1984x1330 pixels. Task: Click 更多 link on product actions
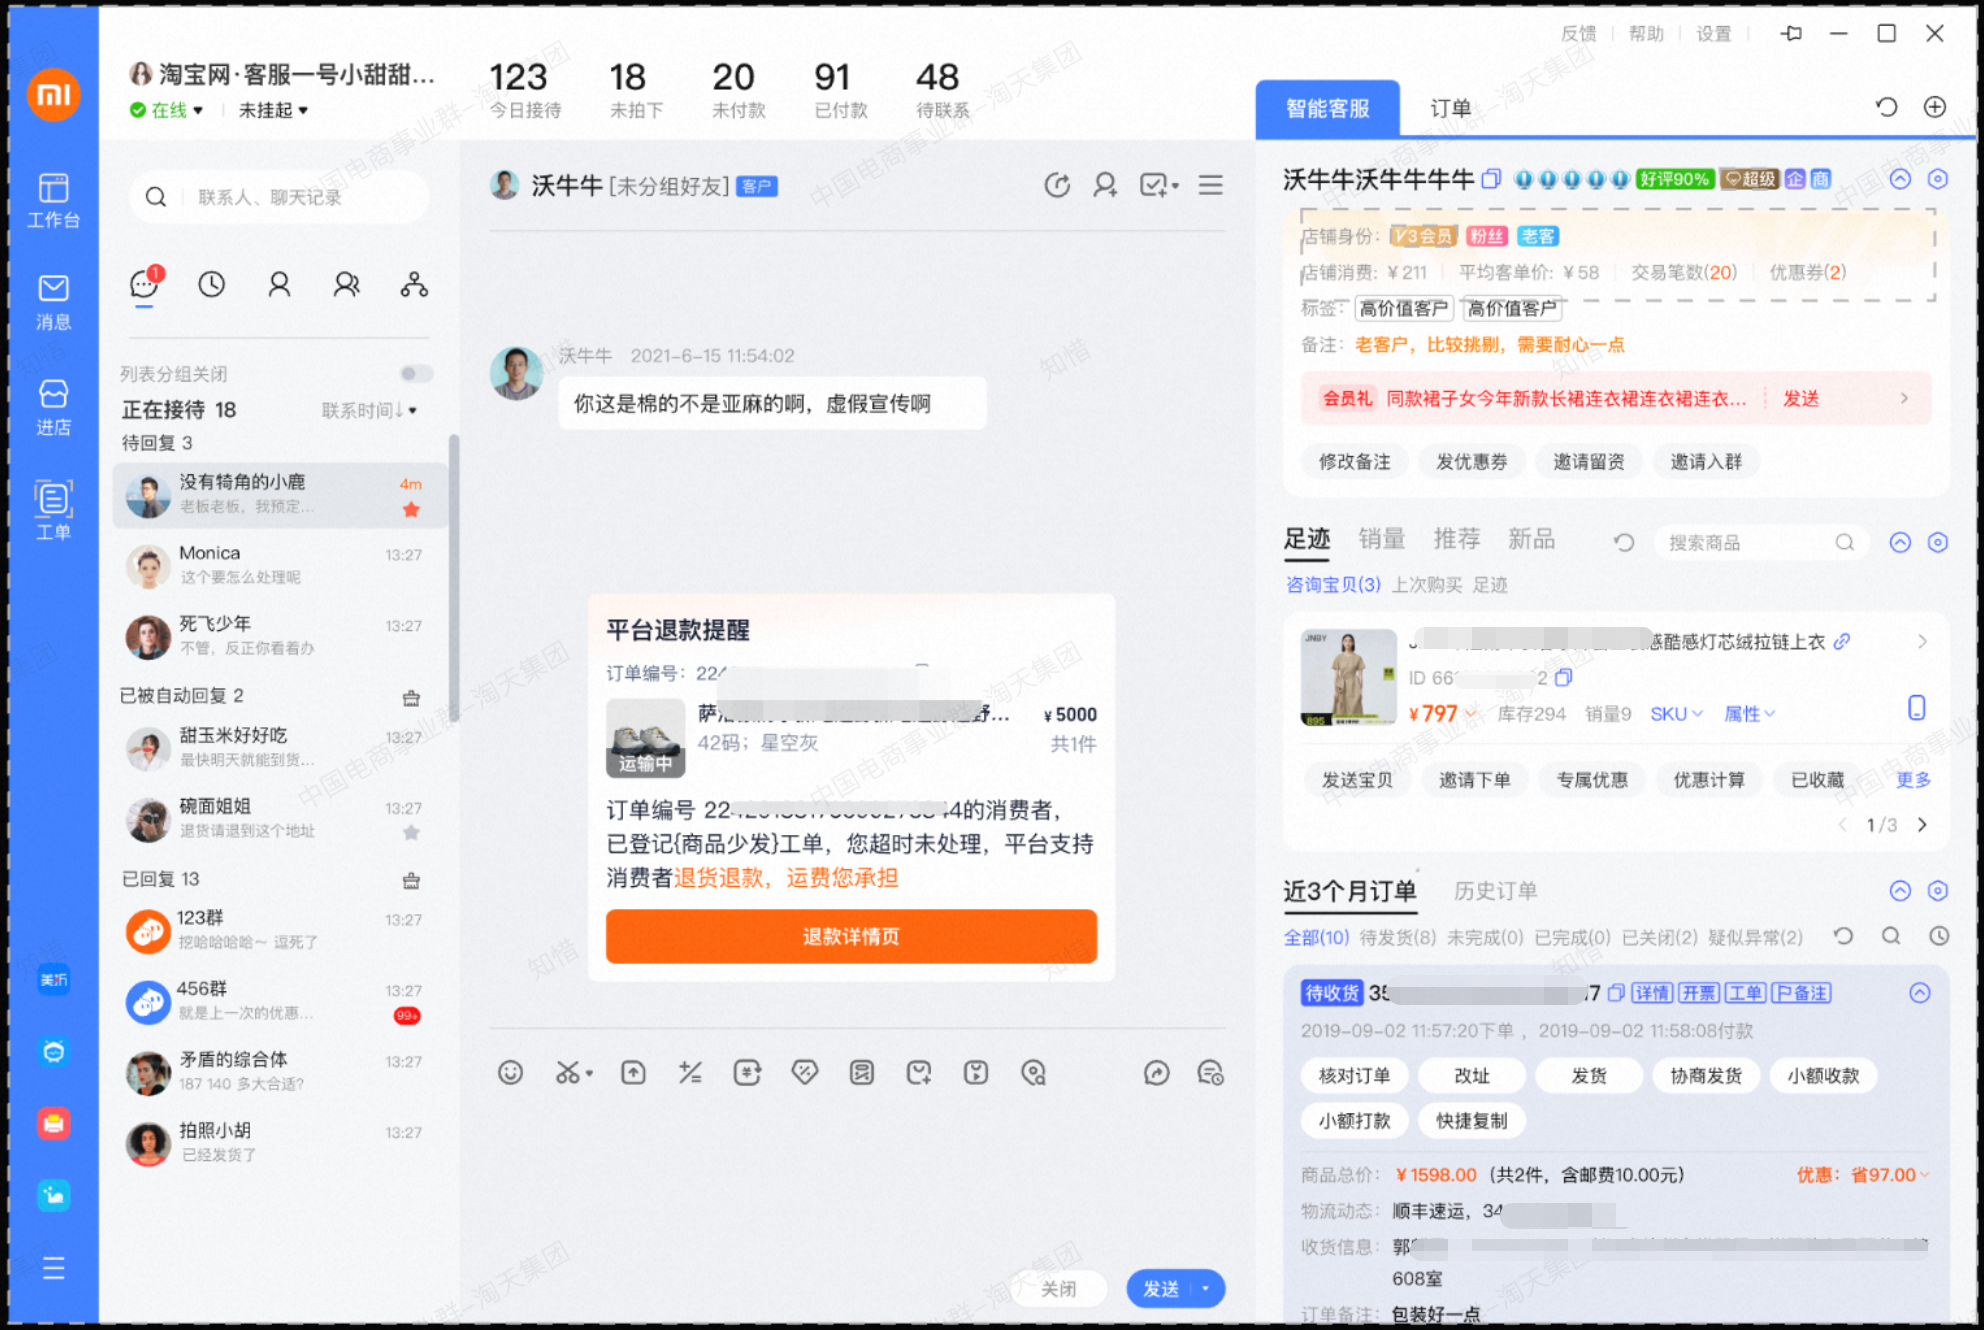click(1913, 780)
